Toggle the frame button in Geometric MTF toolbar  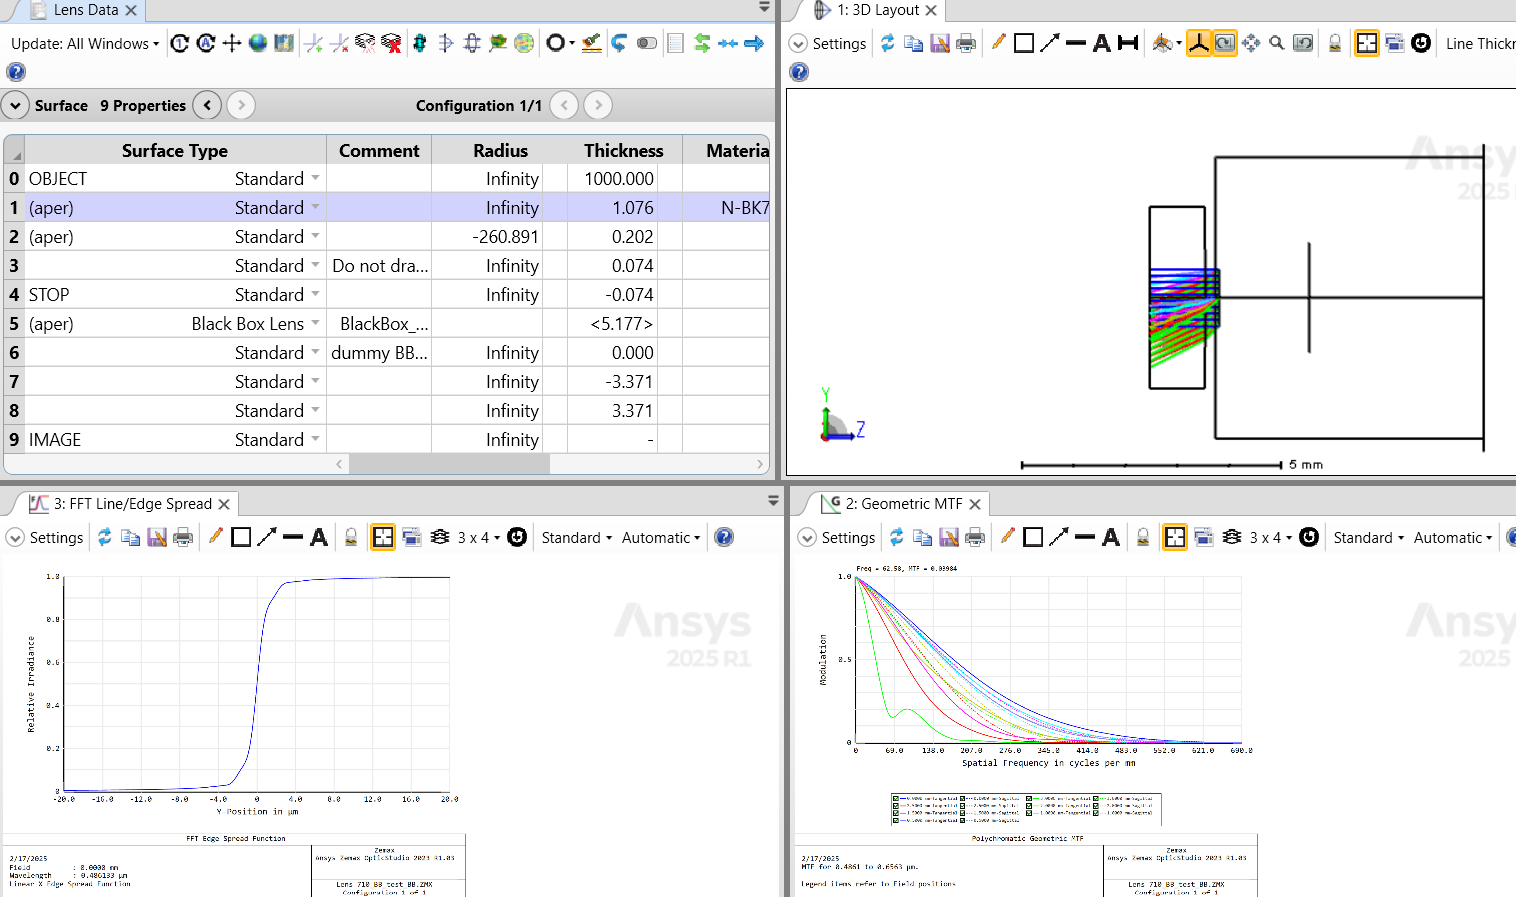tap(1175, 537)
